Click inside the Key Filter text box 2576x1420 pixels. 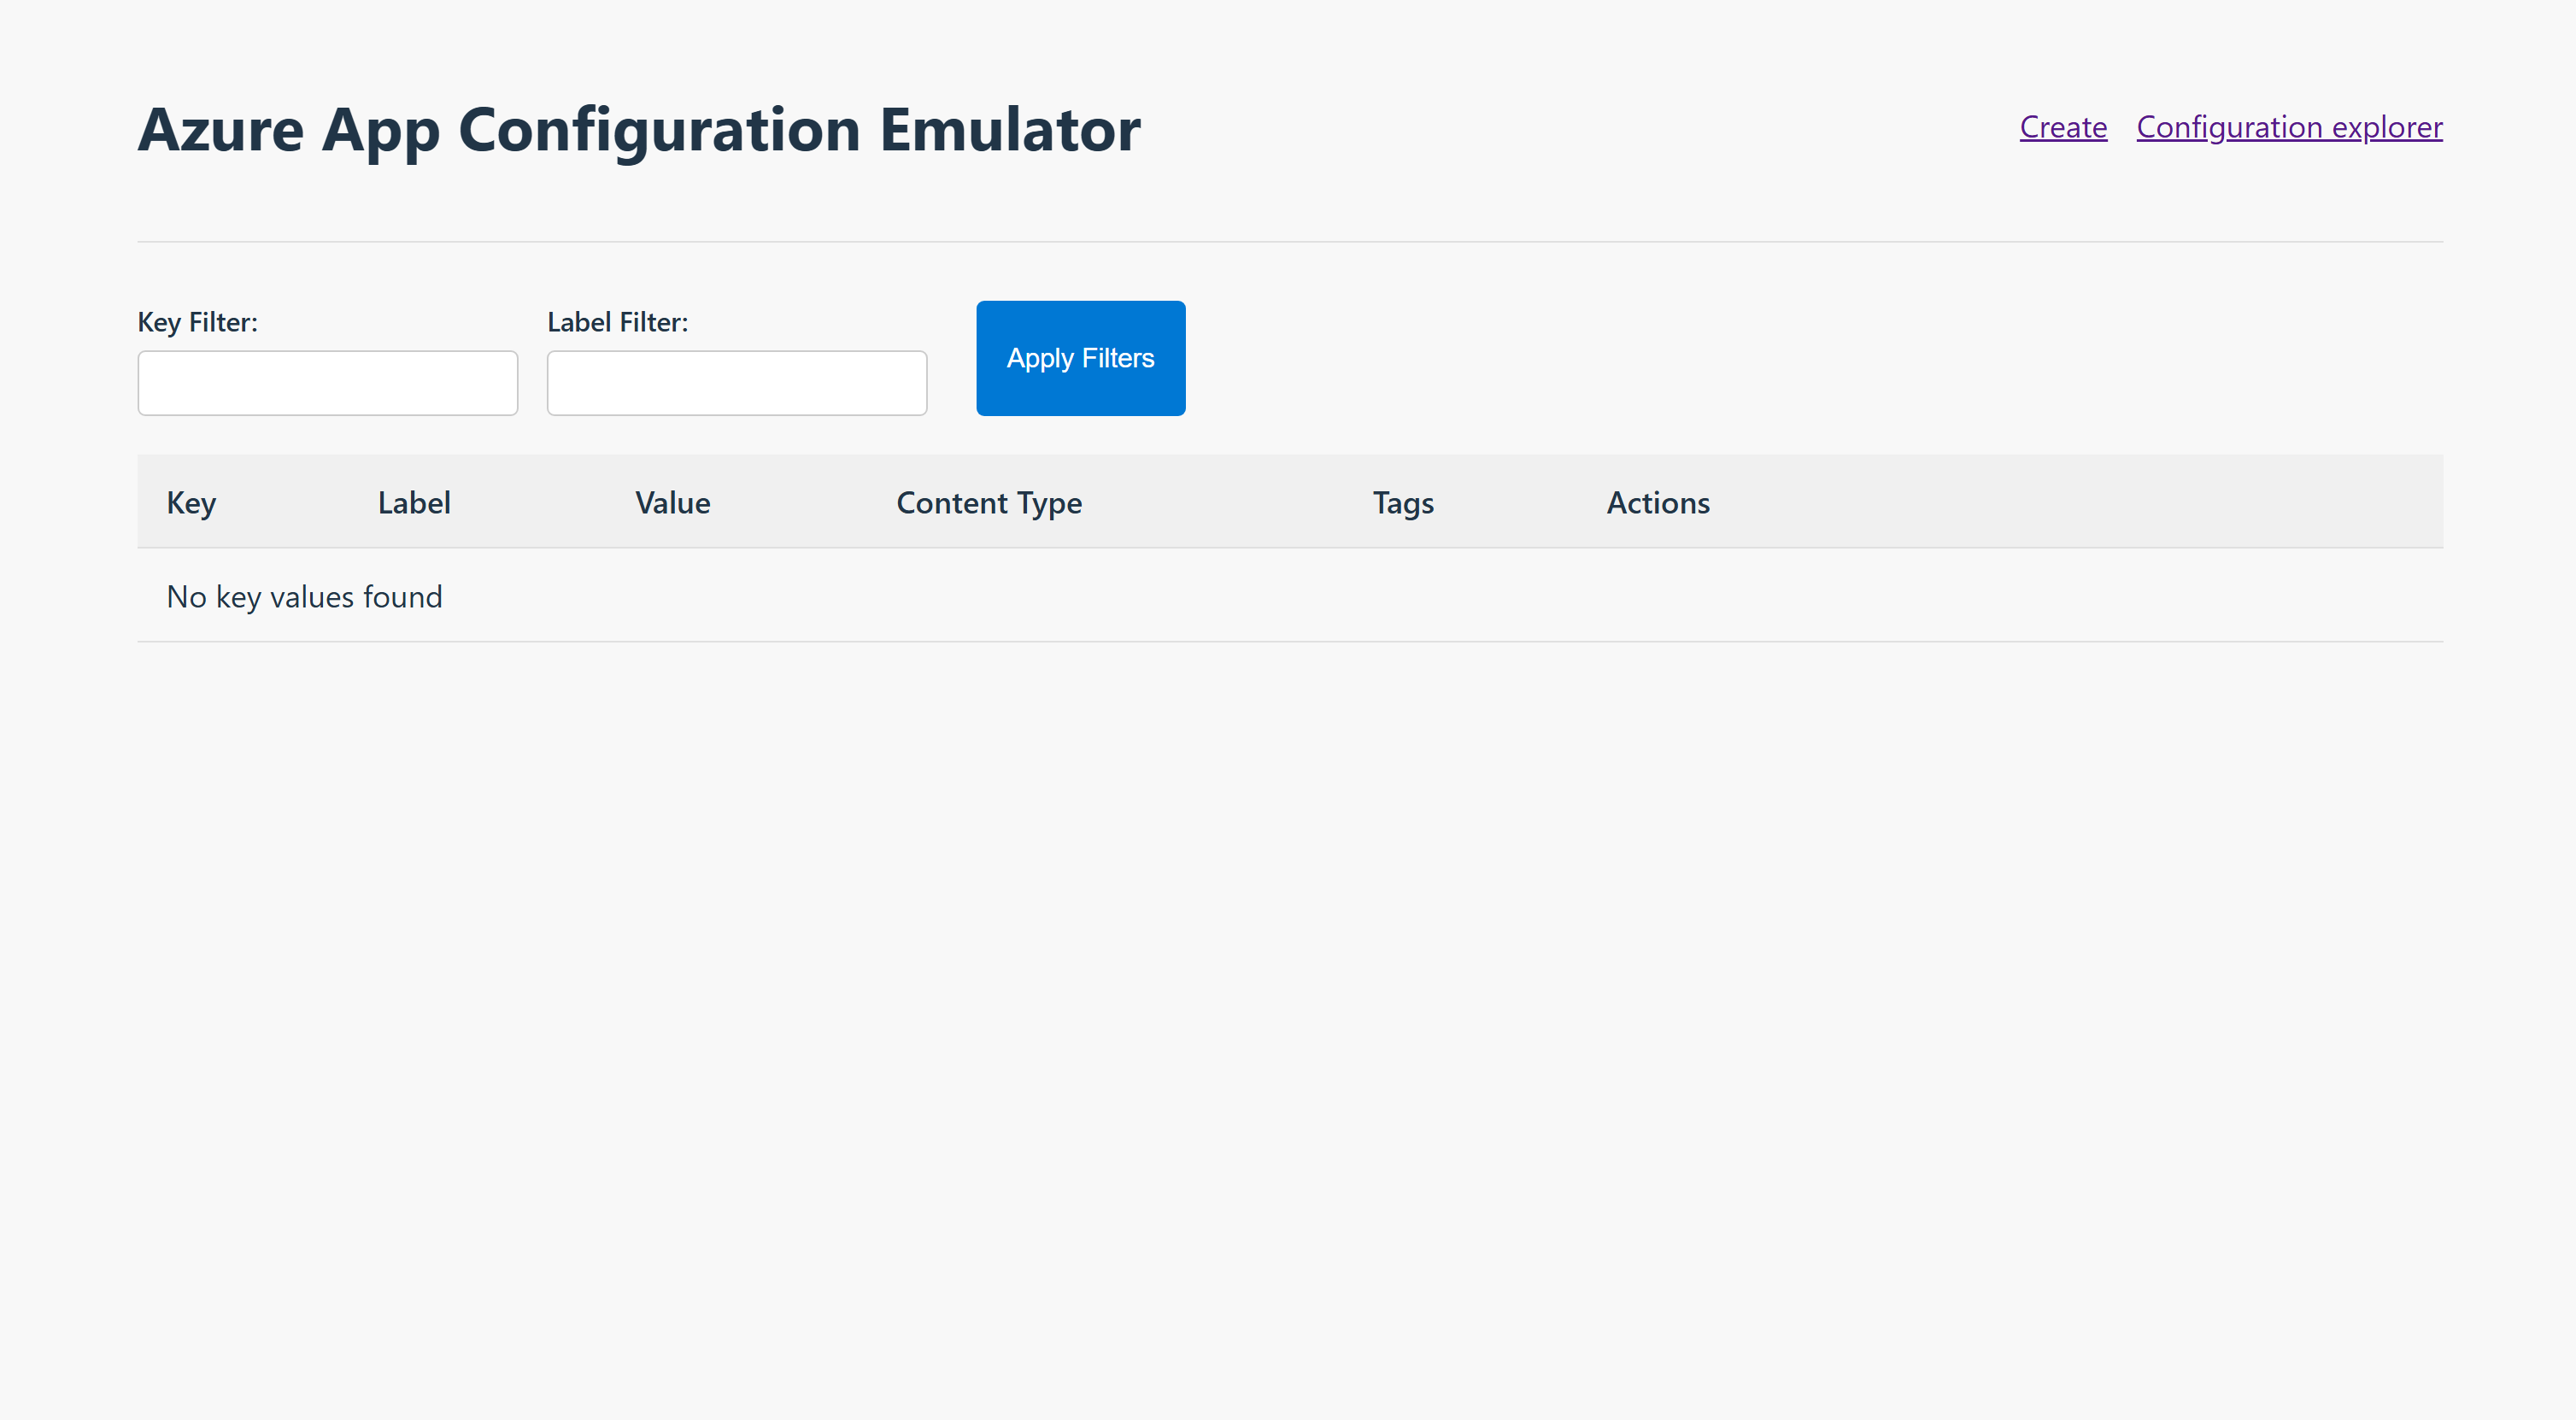[327, 383]
